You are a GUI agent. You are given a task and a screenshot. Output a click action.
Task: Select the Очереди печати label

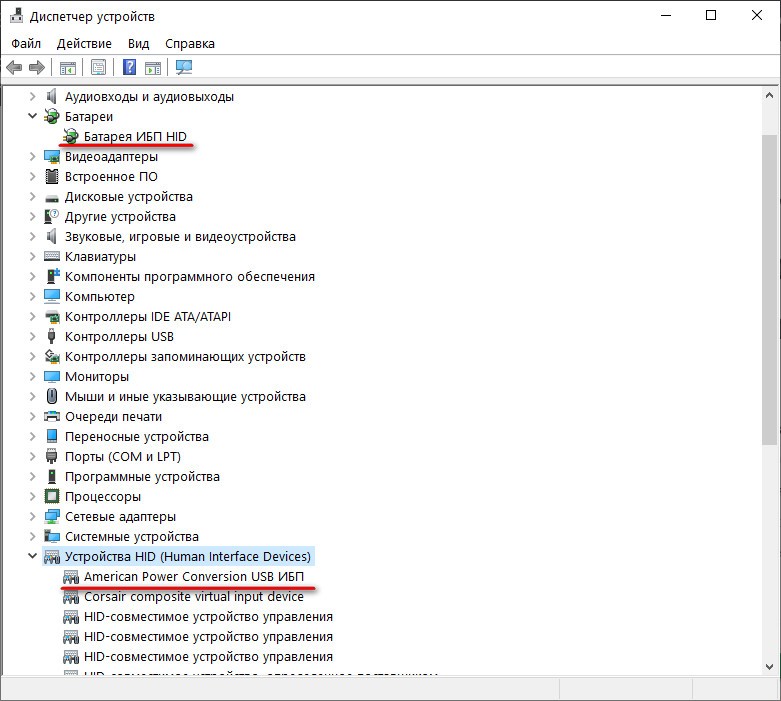click(x=113, y=416)
